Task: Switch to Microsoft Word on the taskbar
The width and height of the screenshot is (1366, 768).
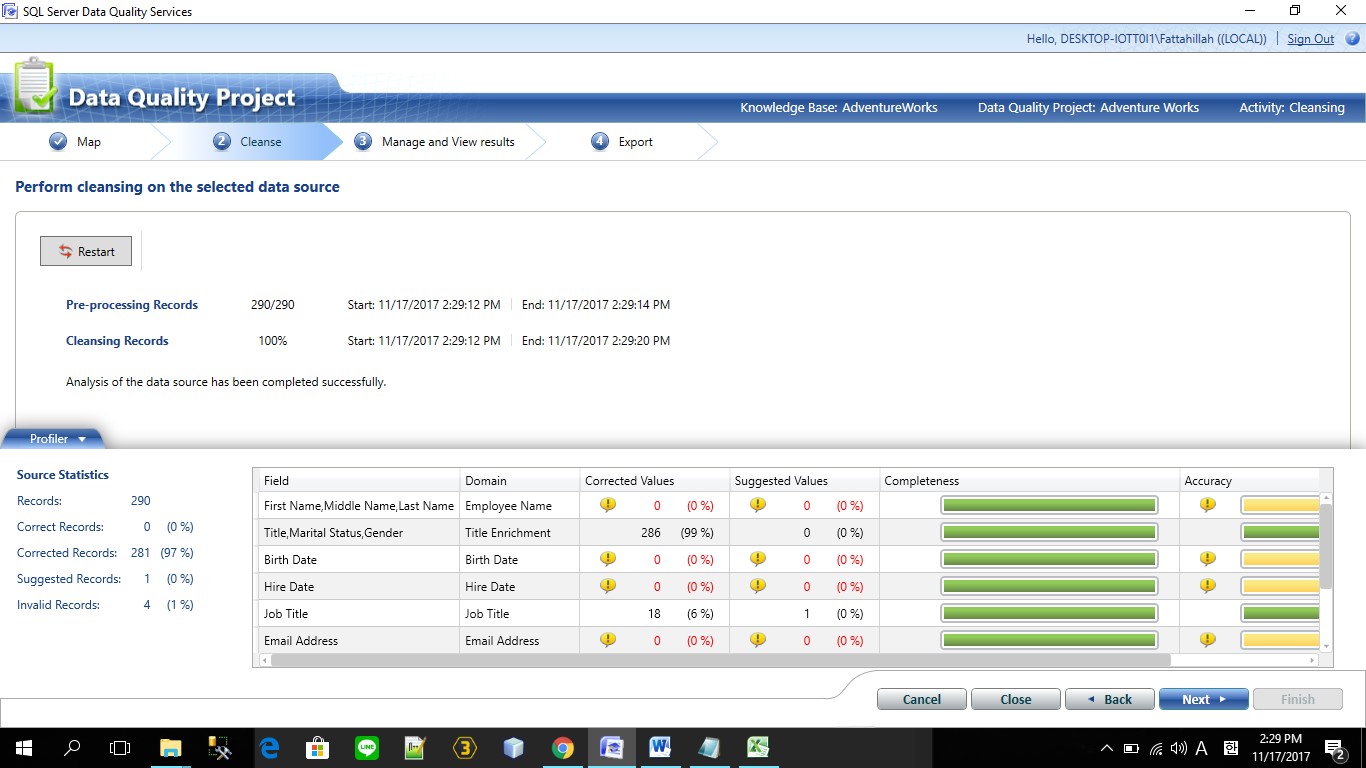Action: (x=660, y=748)
